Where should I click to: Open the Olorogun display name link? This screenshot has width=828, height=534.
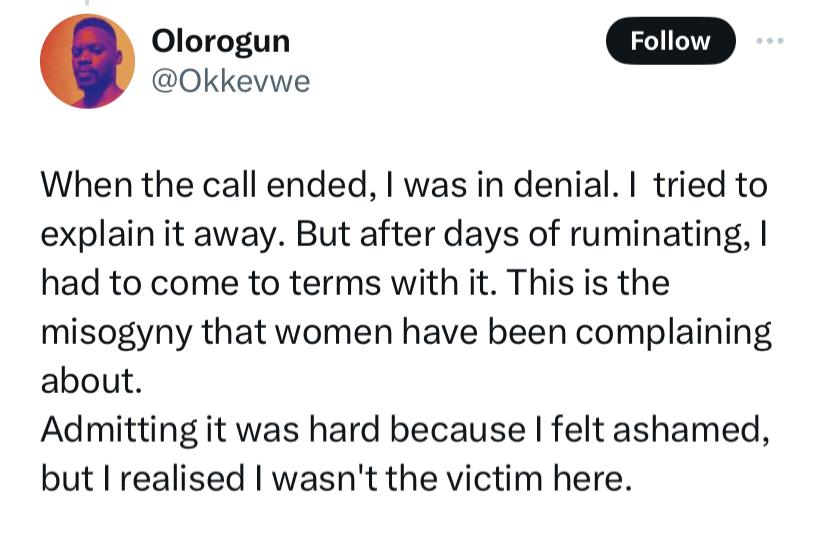point(221,40)
